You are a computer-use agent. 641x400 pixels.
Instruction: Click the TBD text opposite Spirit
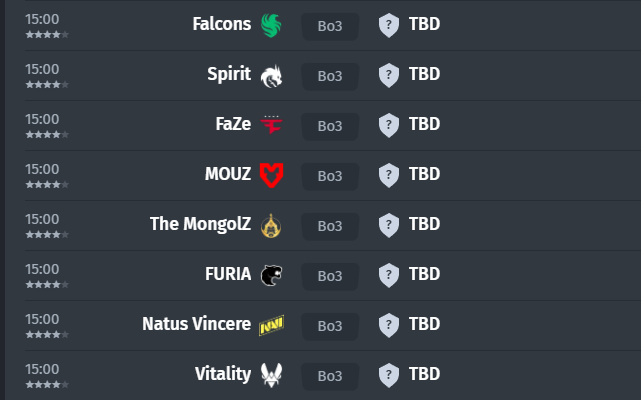coord(425,74)
